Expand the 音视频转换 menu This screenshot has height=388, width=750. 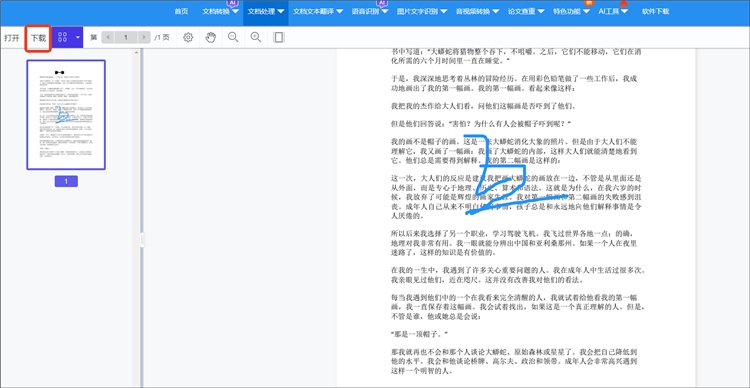477,11
